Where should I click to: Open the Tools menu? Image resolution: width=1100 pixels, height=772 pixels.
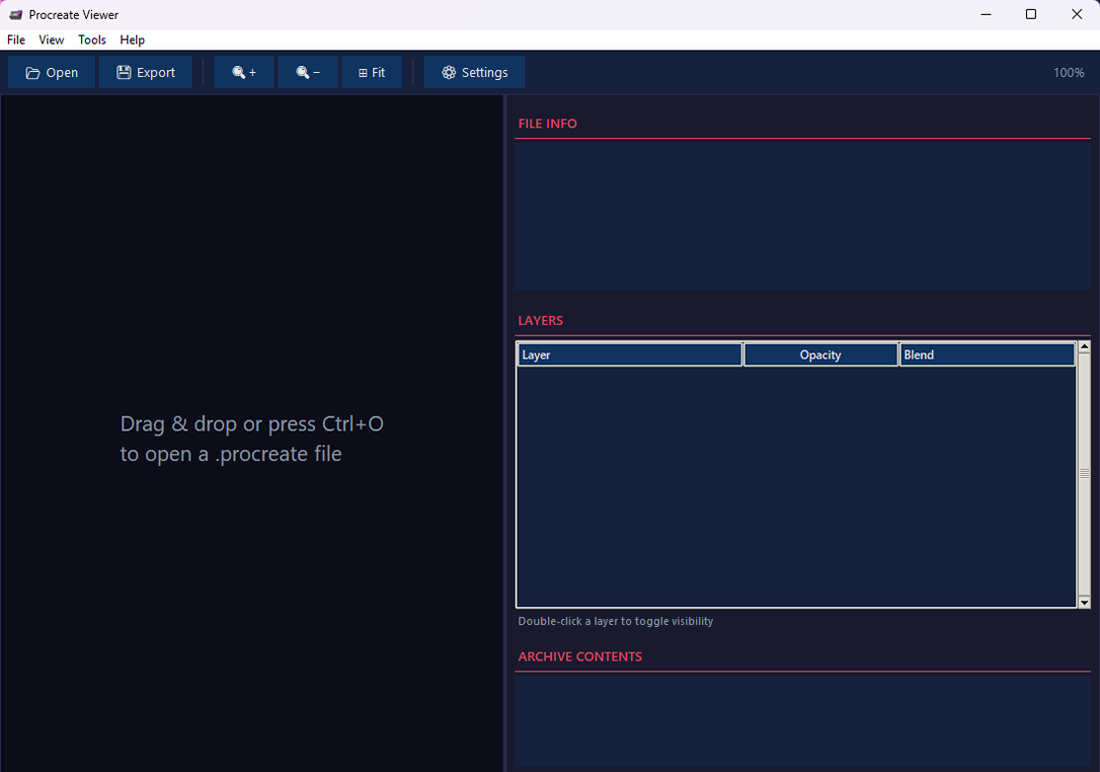[x=91, y=39]
